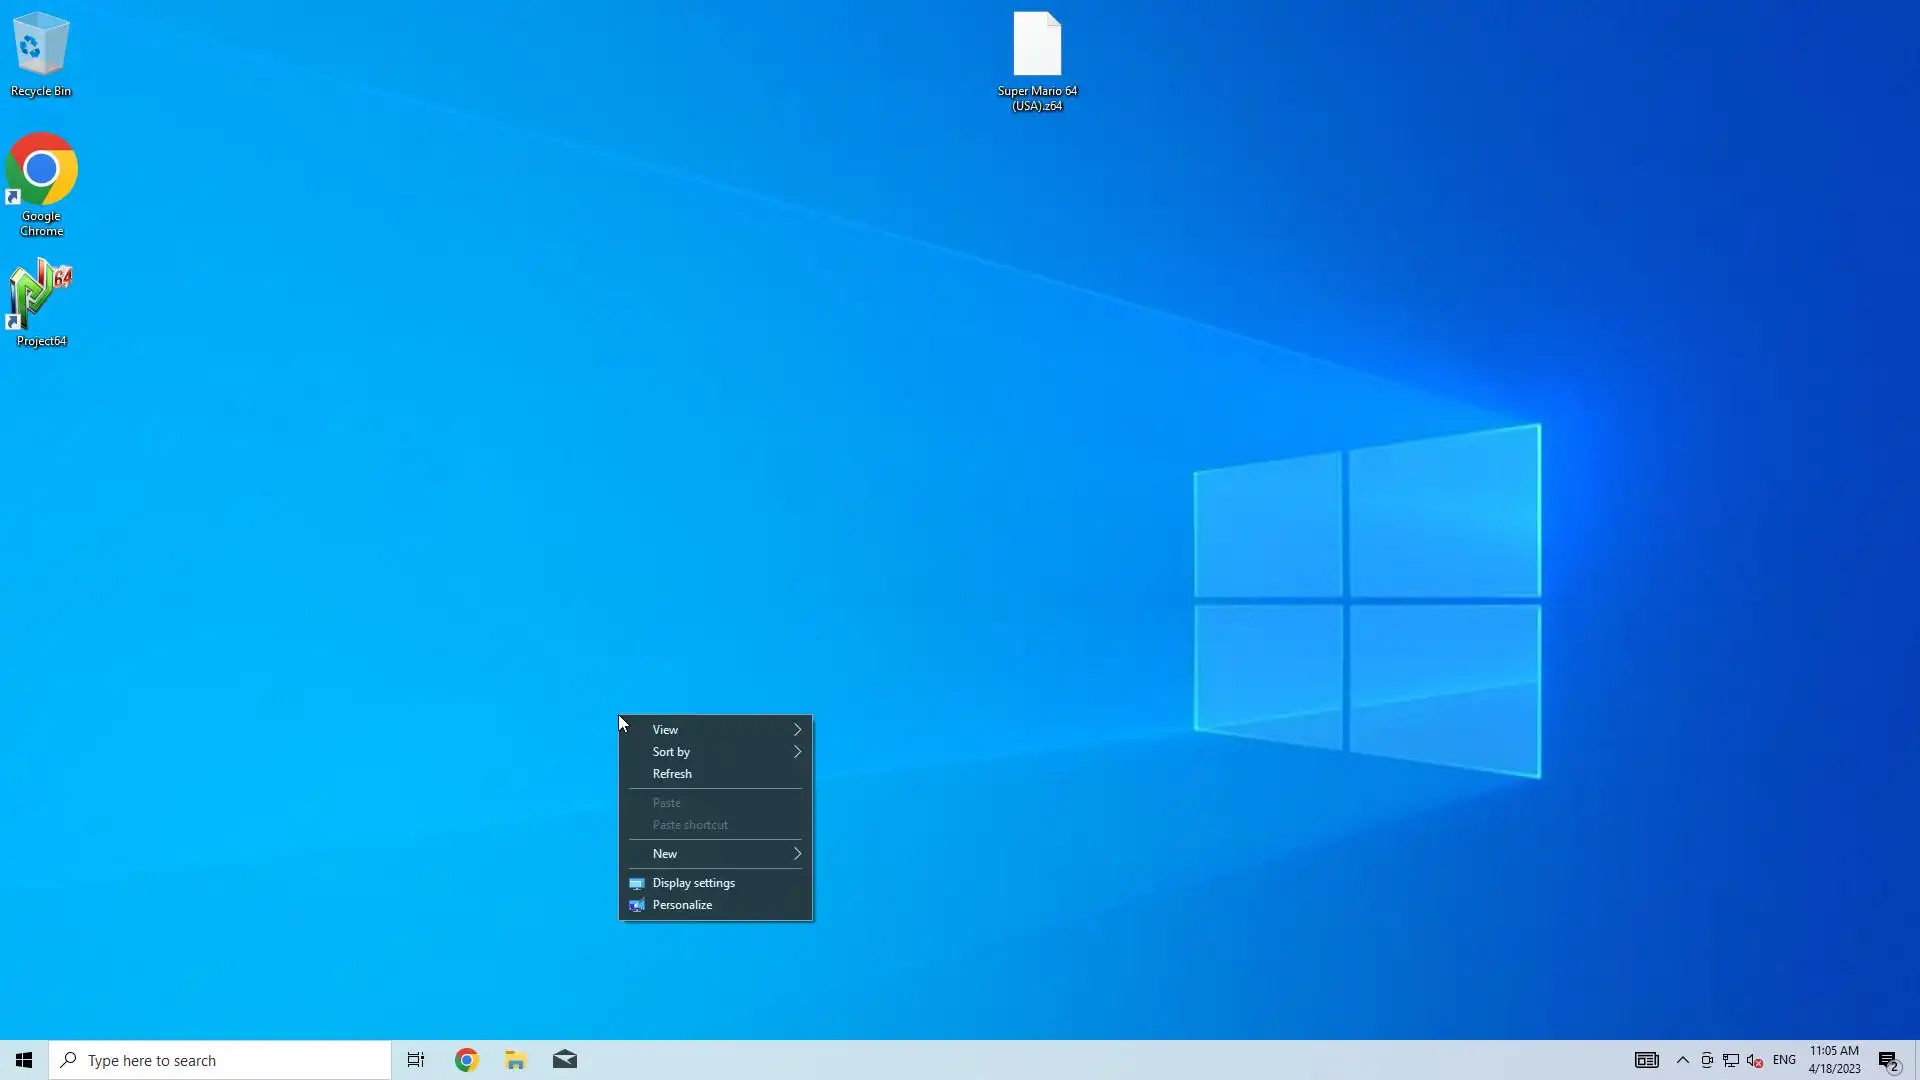Select the Google Chrome desktop icon

(41, 172)
